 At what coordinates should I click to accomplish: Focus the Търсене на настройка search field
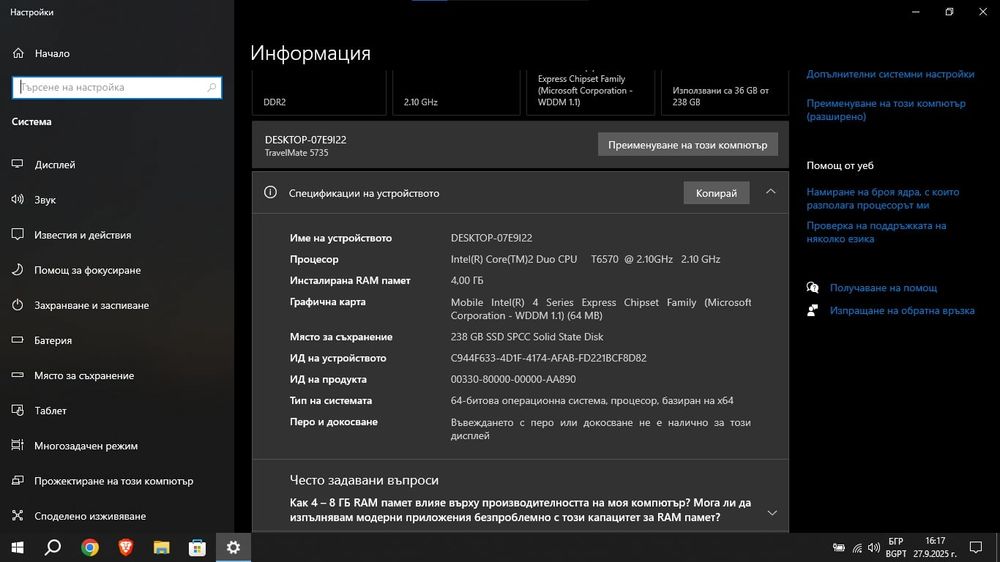point(117,87)
